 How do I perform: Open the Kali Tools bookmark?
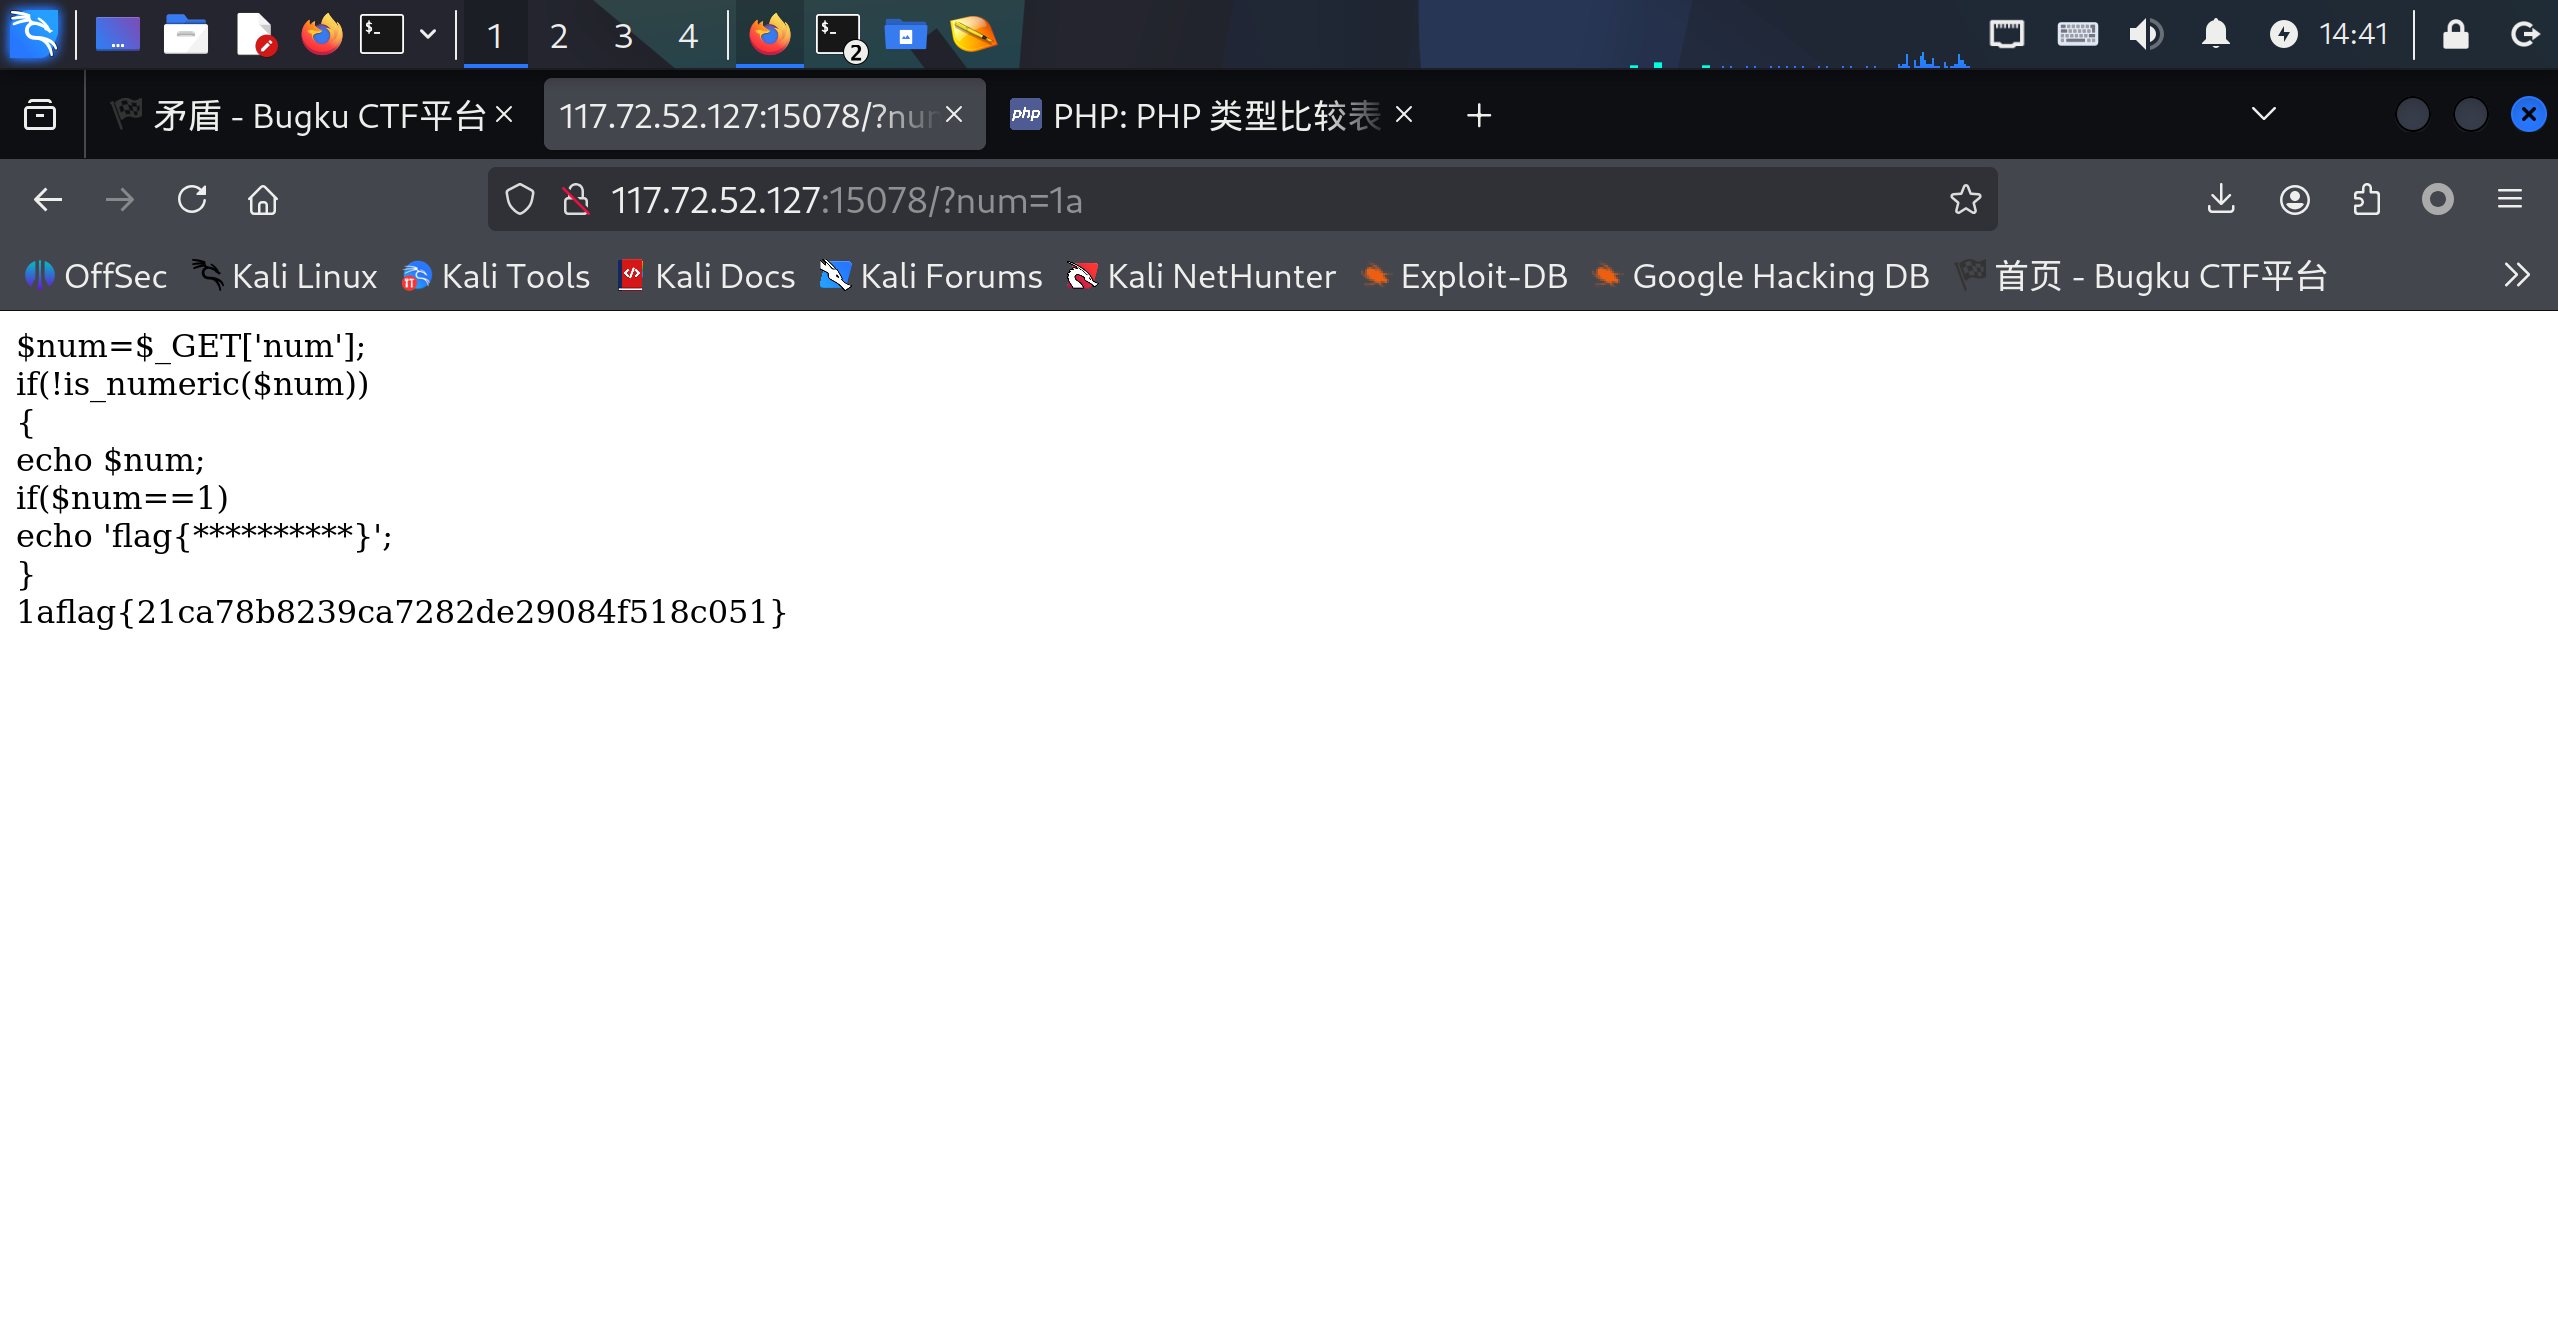click(496, 276)
